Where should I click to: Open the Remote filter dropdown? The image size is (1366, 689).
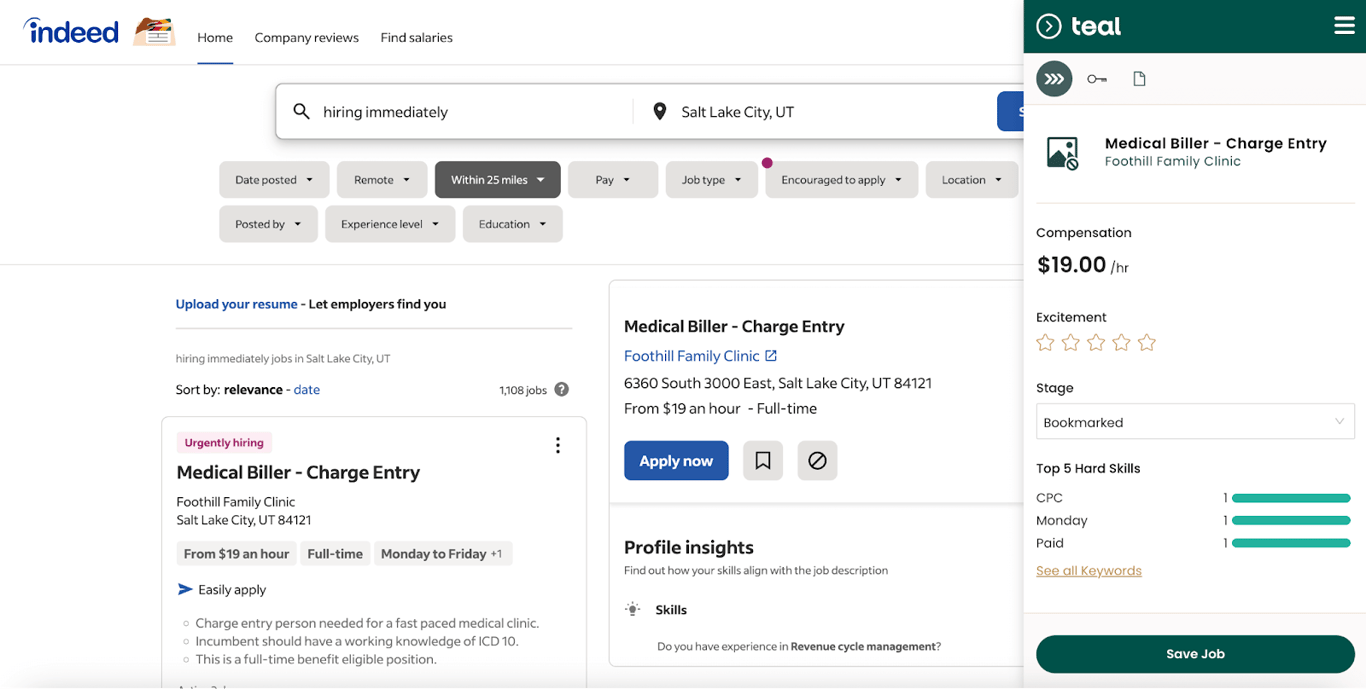(382, 180)
